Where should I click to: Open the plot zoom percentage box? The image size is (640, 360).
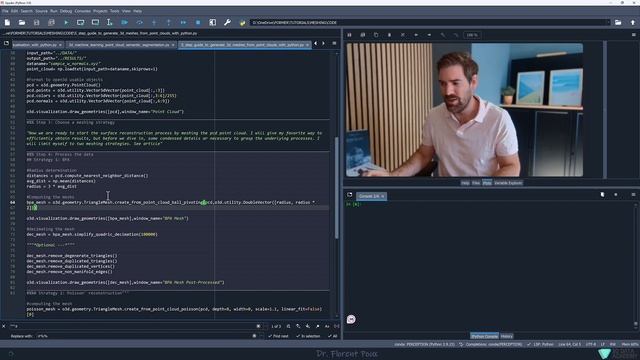pyautogui.click(x=472, y=35)
